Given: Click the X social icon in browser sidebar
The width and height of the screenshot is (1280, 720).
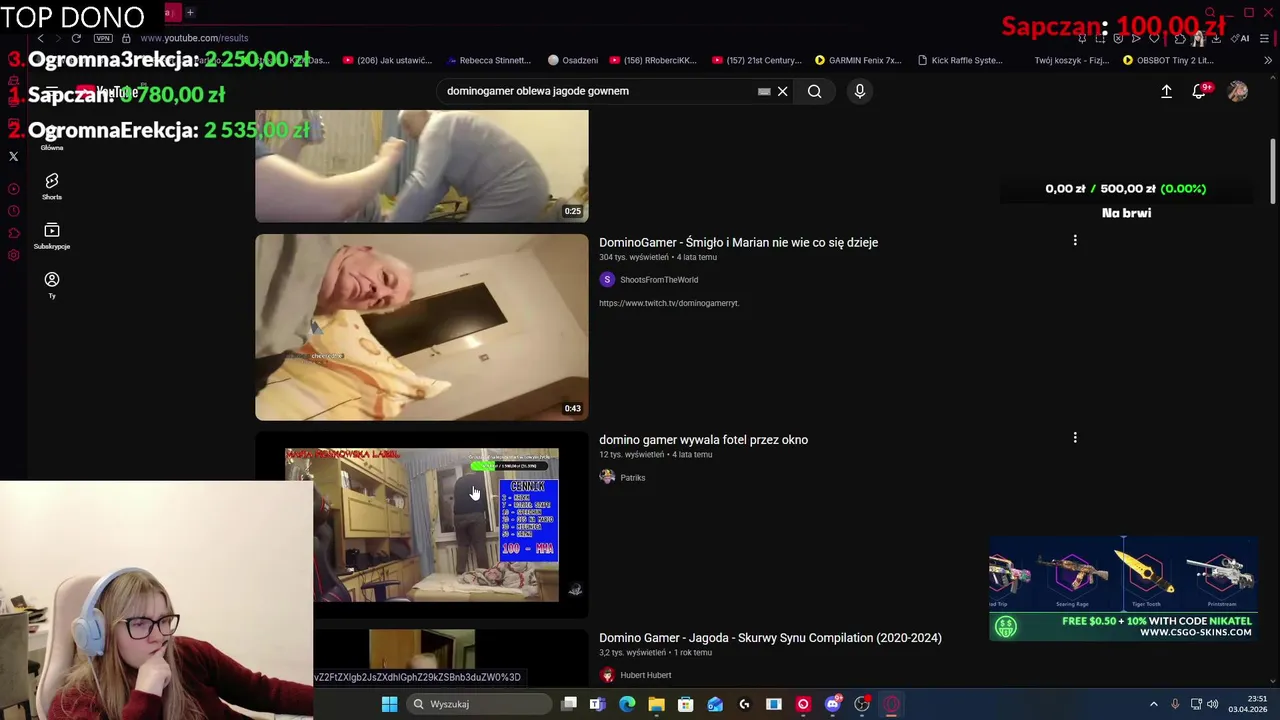Looking at the screenshot, I should [x=14, y=156].
